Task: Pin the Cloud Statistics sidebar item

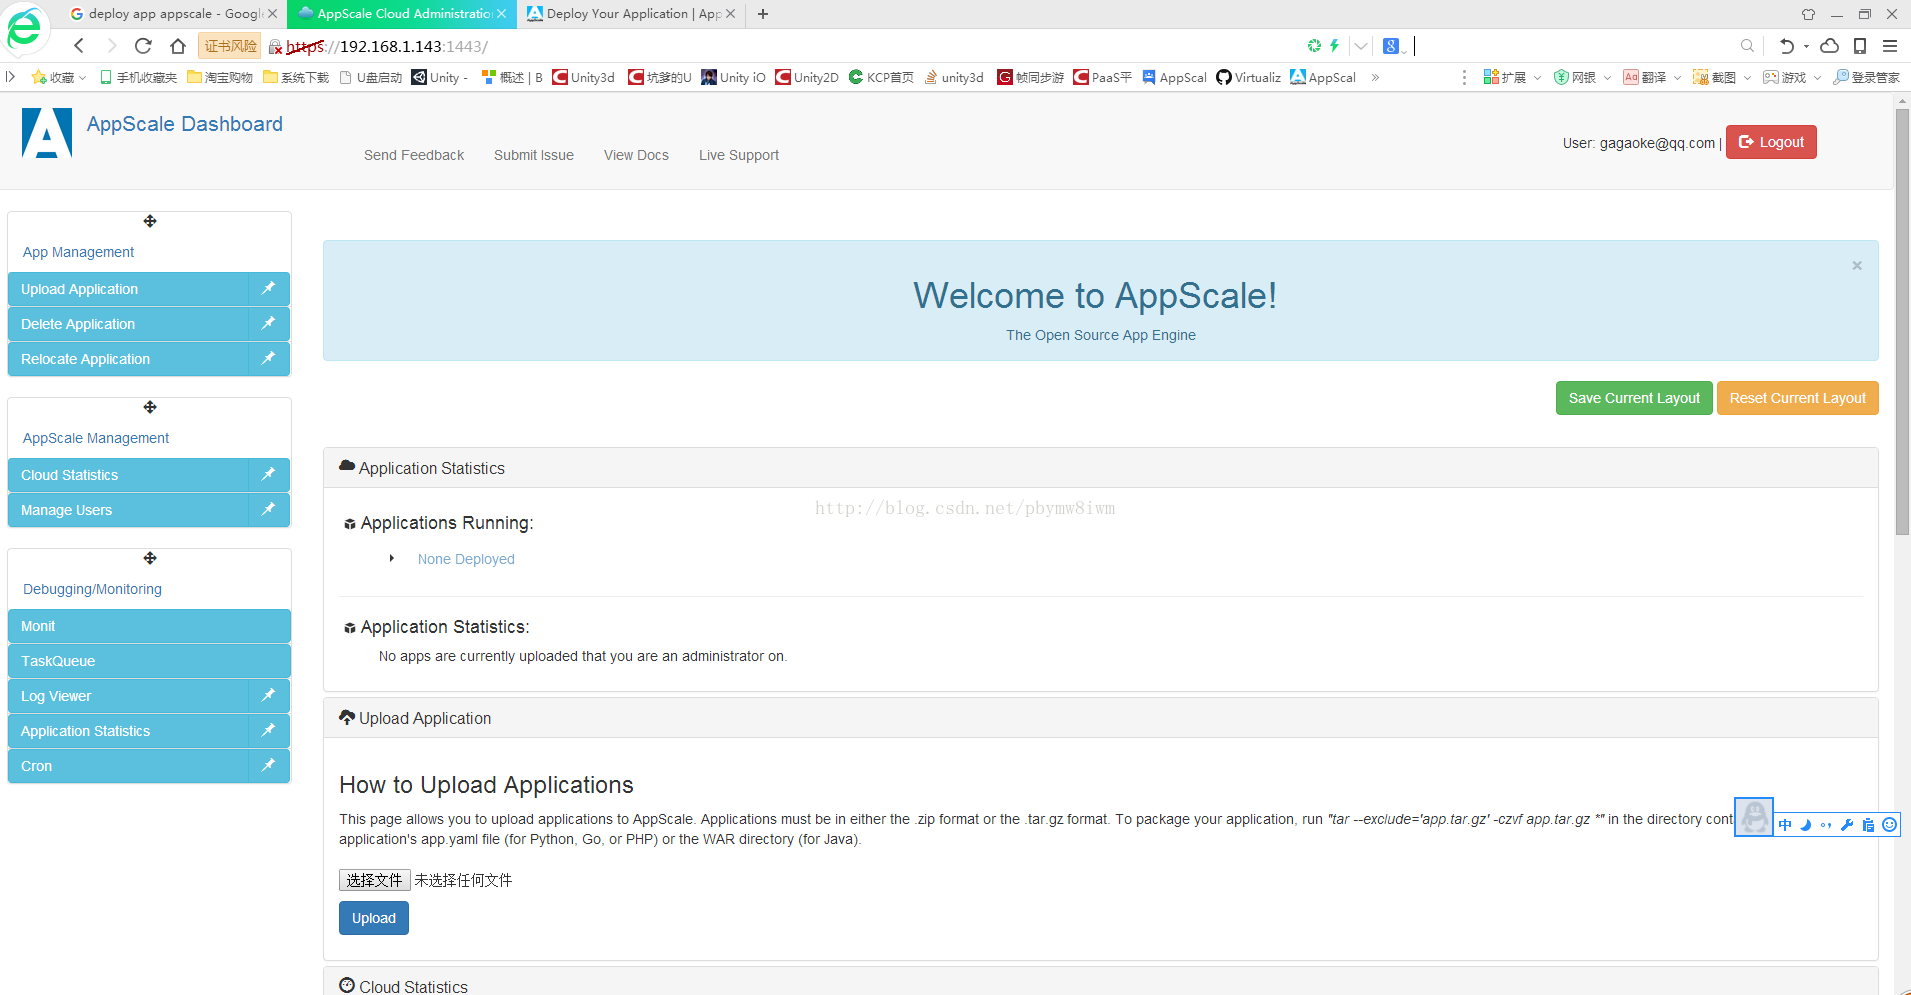Action: (268, 475)
